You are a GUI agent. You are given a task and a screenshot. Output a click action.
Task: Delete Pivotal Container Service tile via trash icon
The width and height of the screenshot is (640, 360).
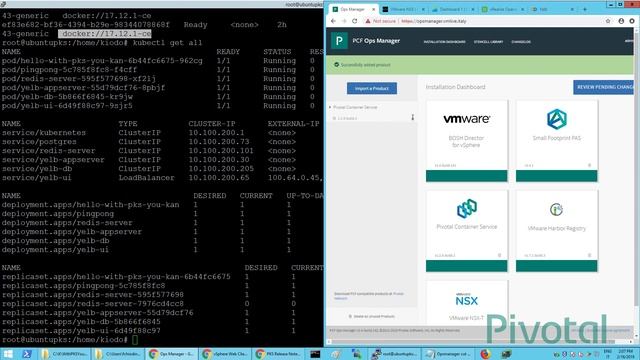pos(500,256)
